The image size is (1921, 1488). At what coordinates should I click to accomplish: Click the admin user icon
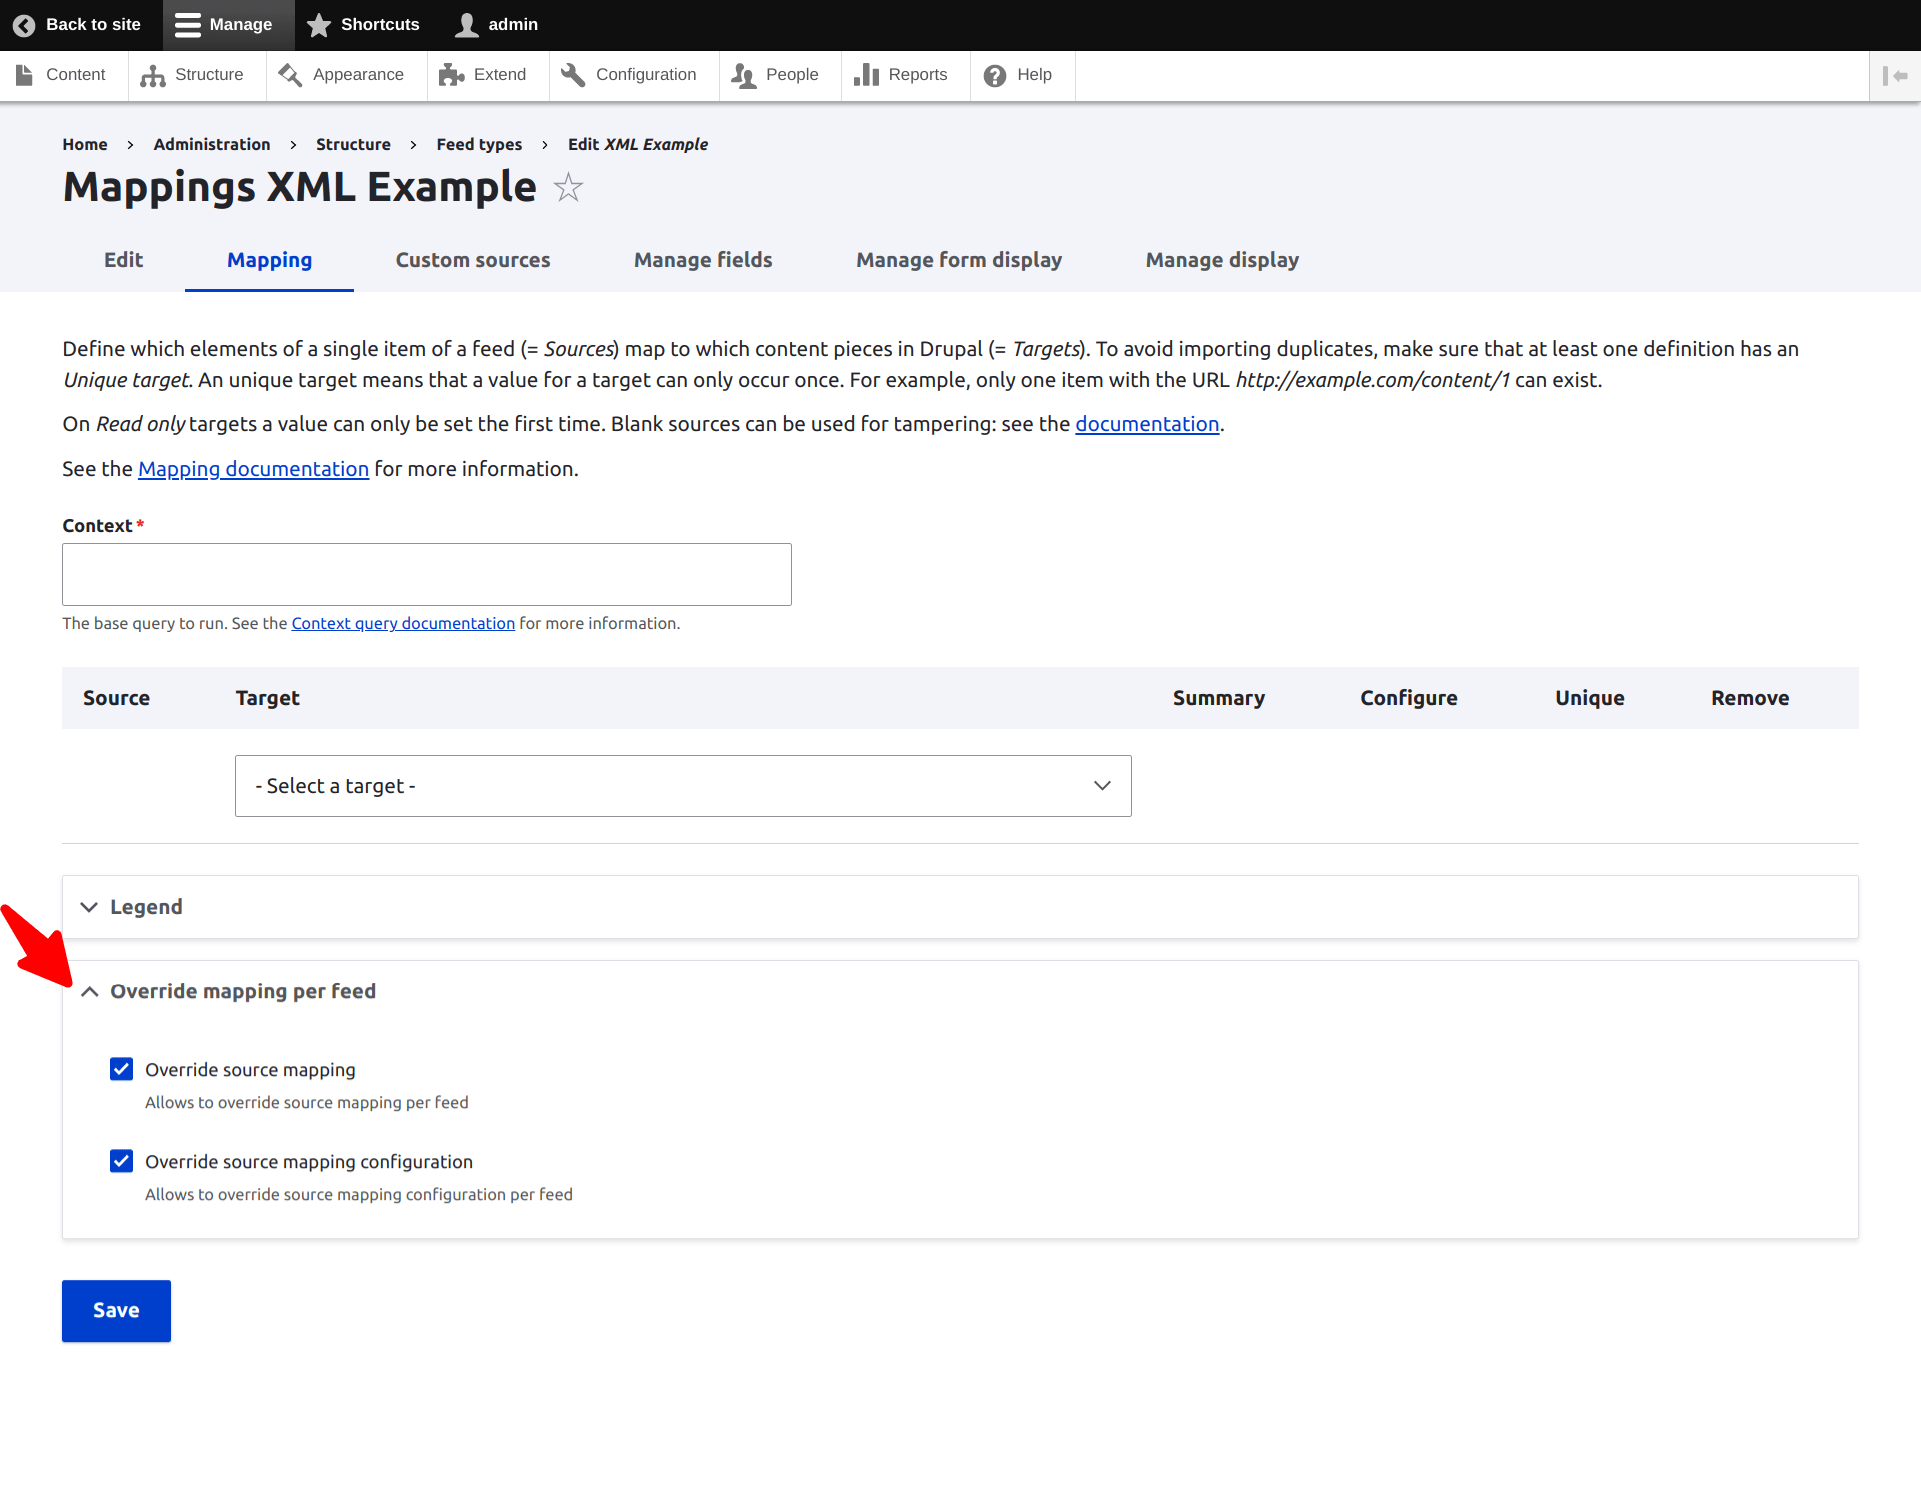click(x=467, y=25)
